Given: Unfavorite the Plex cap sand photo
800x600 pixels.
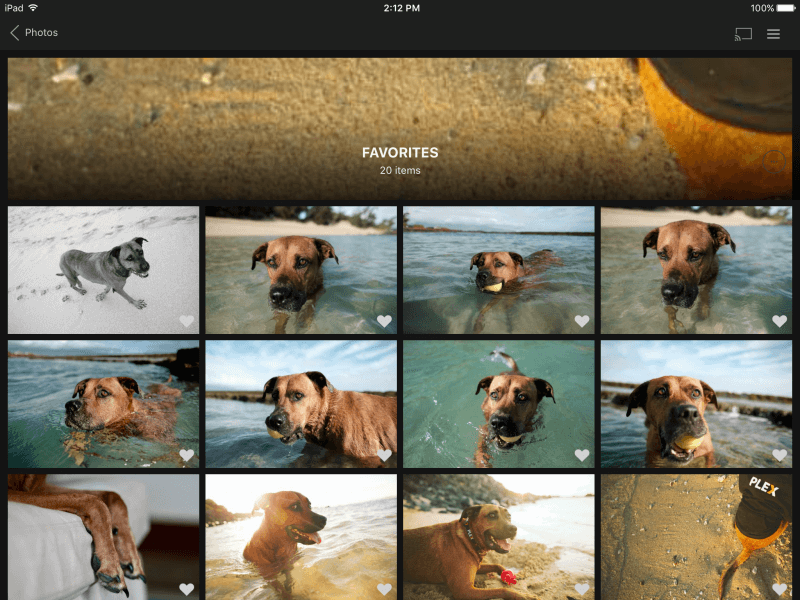Looking at the screenshot, I should point(779,589).
